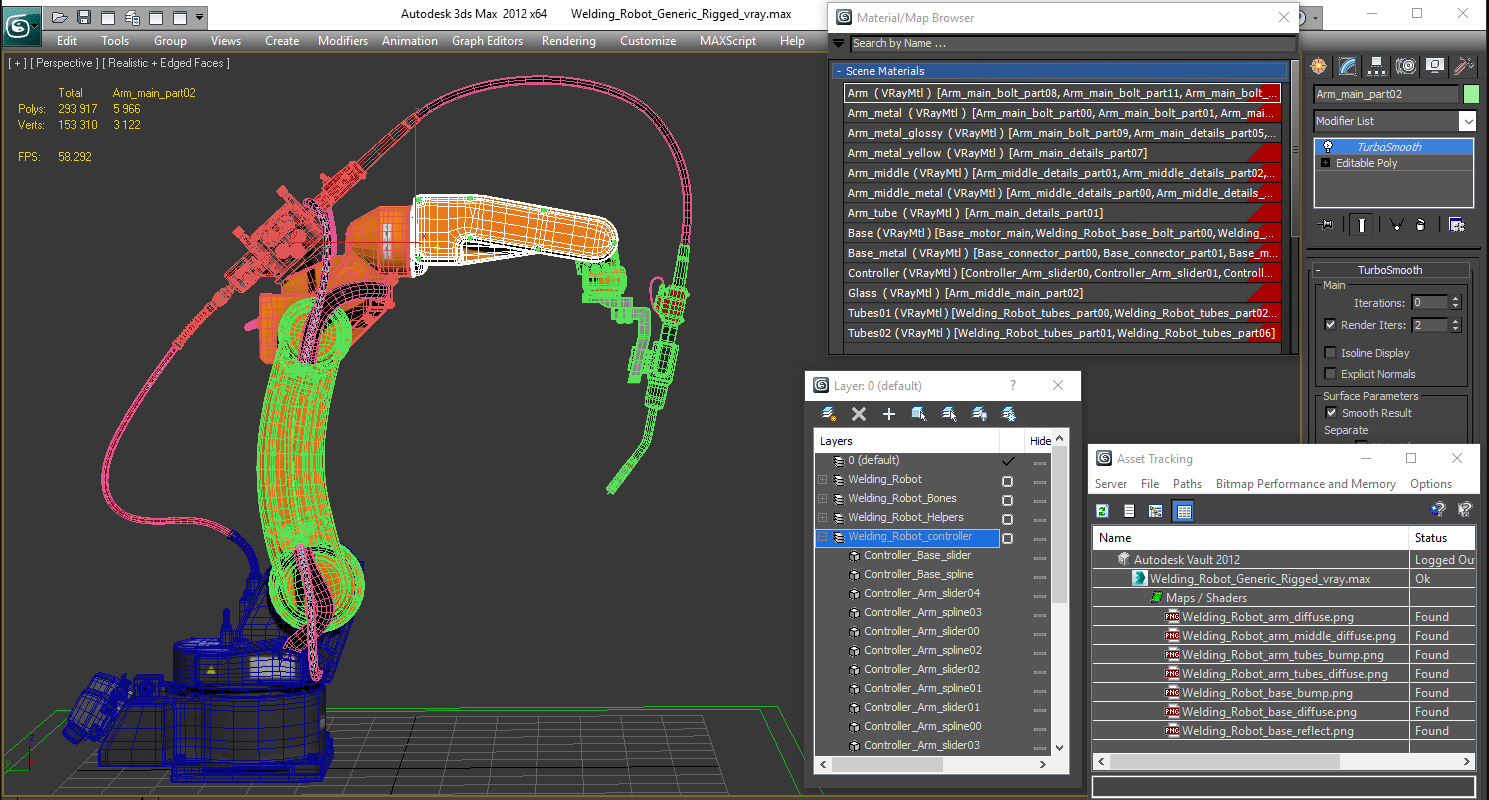Viewport: 1489px width, 800px height.
Task: Expand the Welding_Robot_Helpers layer
Action: pyautogui.click(x=822, y=518)
